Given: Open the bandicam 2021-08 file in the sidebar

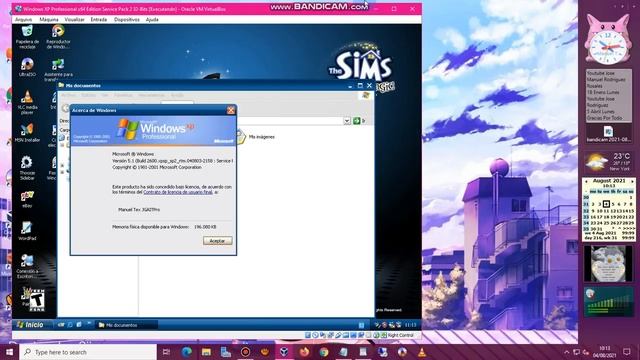Looking at the screenshot, I should [608, 134].
